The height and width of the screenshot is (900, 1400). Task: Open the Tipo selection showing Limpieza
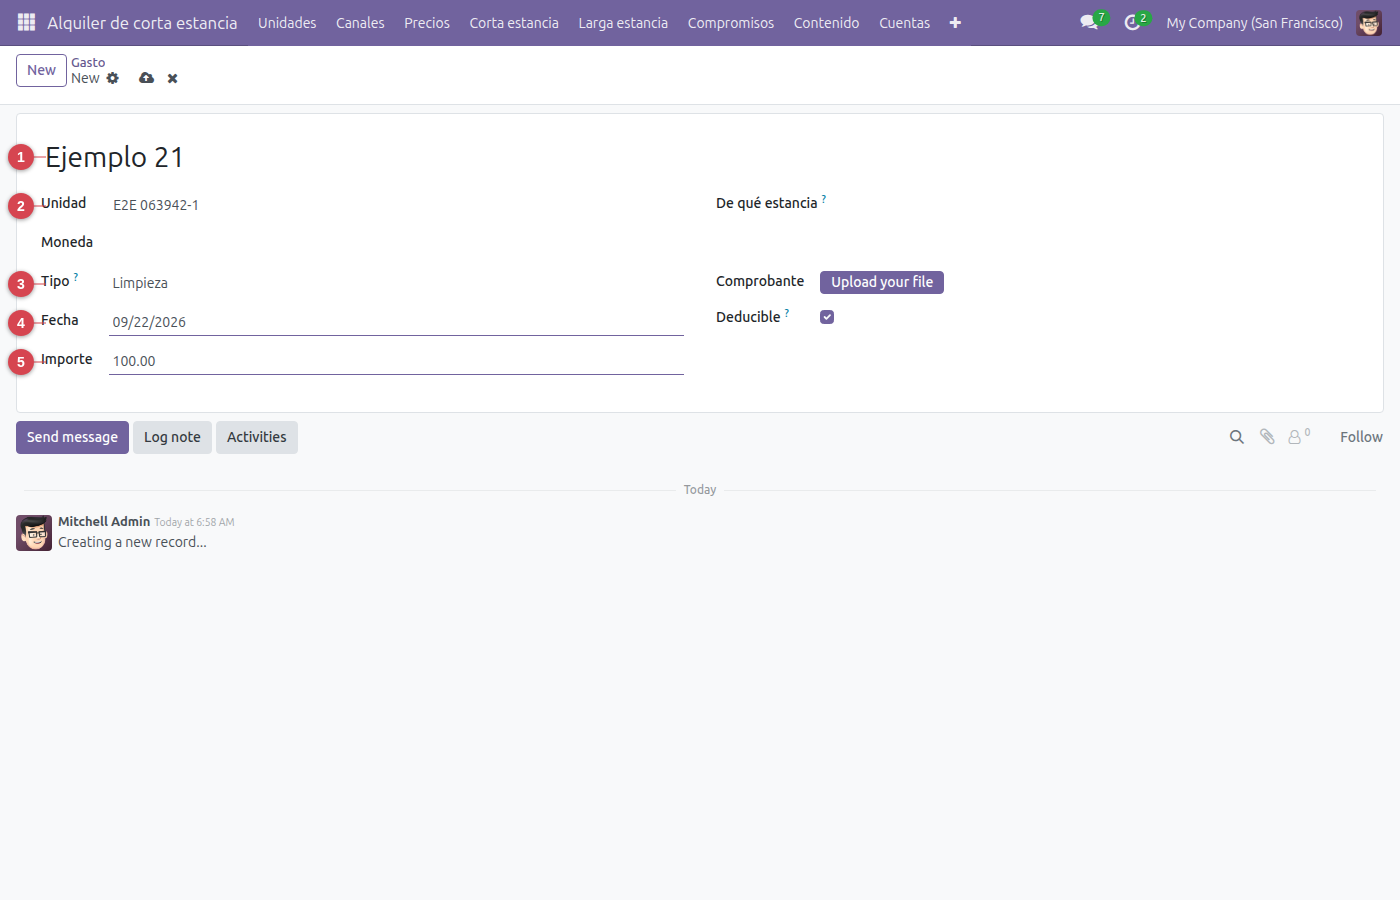click(x=396, y=283)
